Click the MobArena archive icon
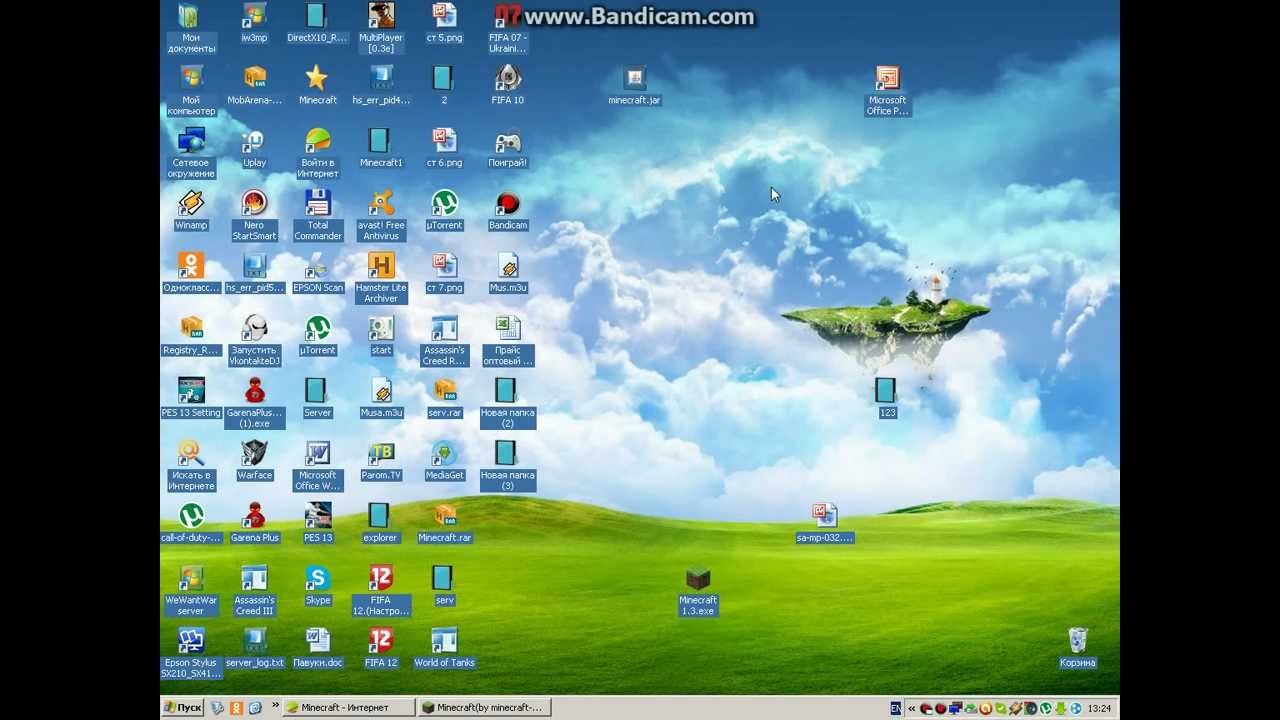 coord(254,78)
